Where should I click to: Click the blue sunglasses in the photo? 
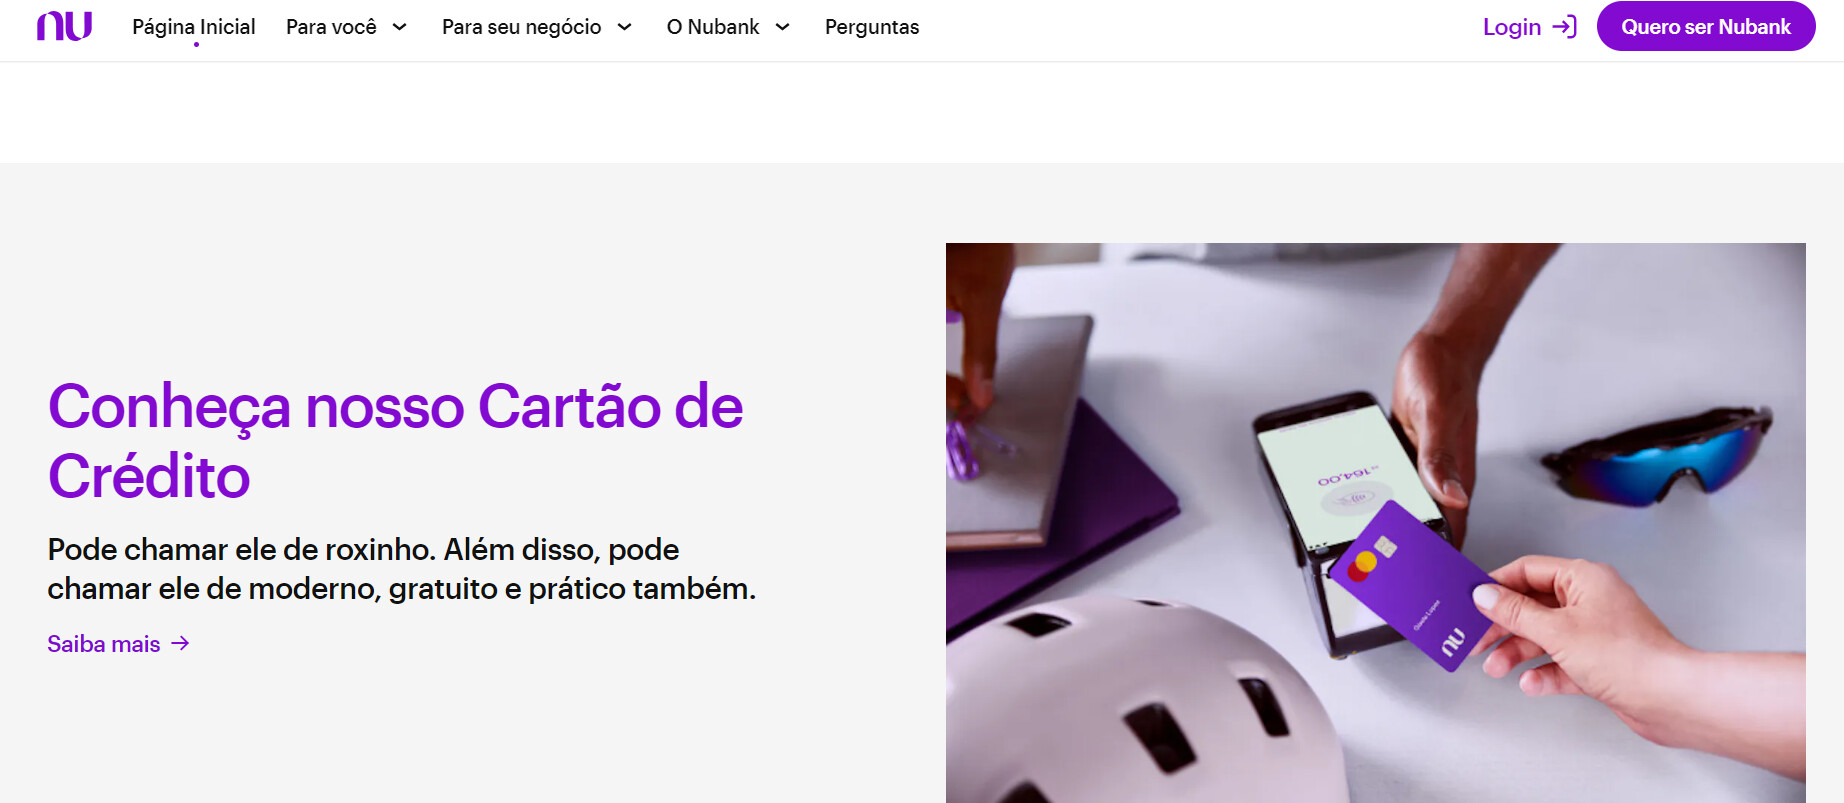tap(1657, 454)
